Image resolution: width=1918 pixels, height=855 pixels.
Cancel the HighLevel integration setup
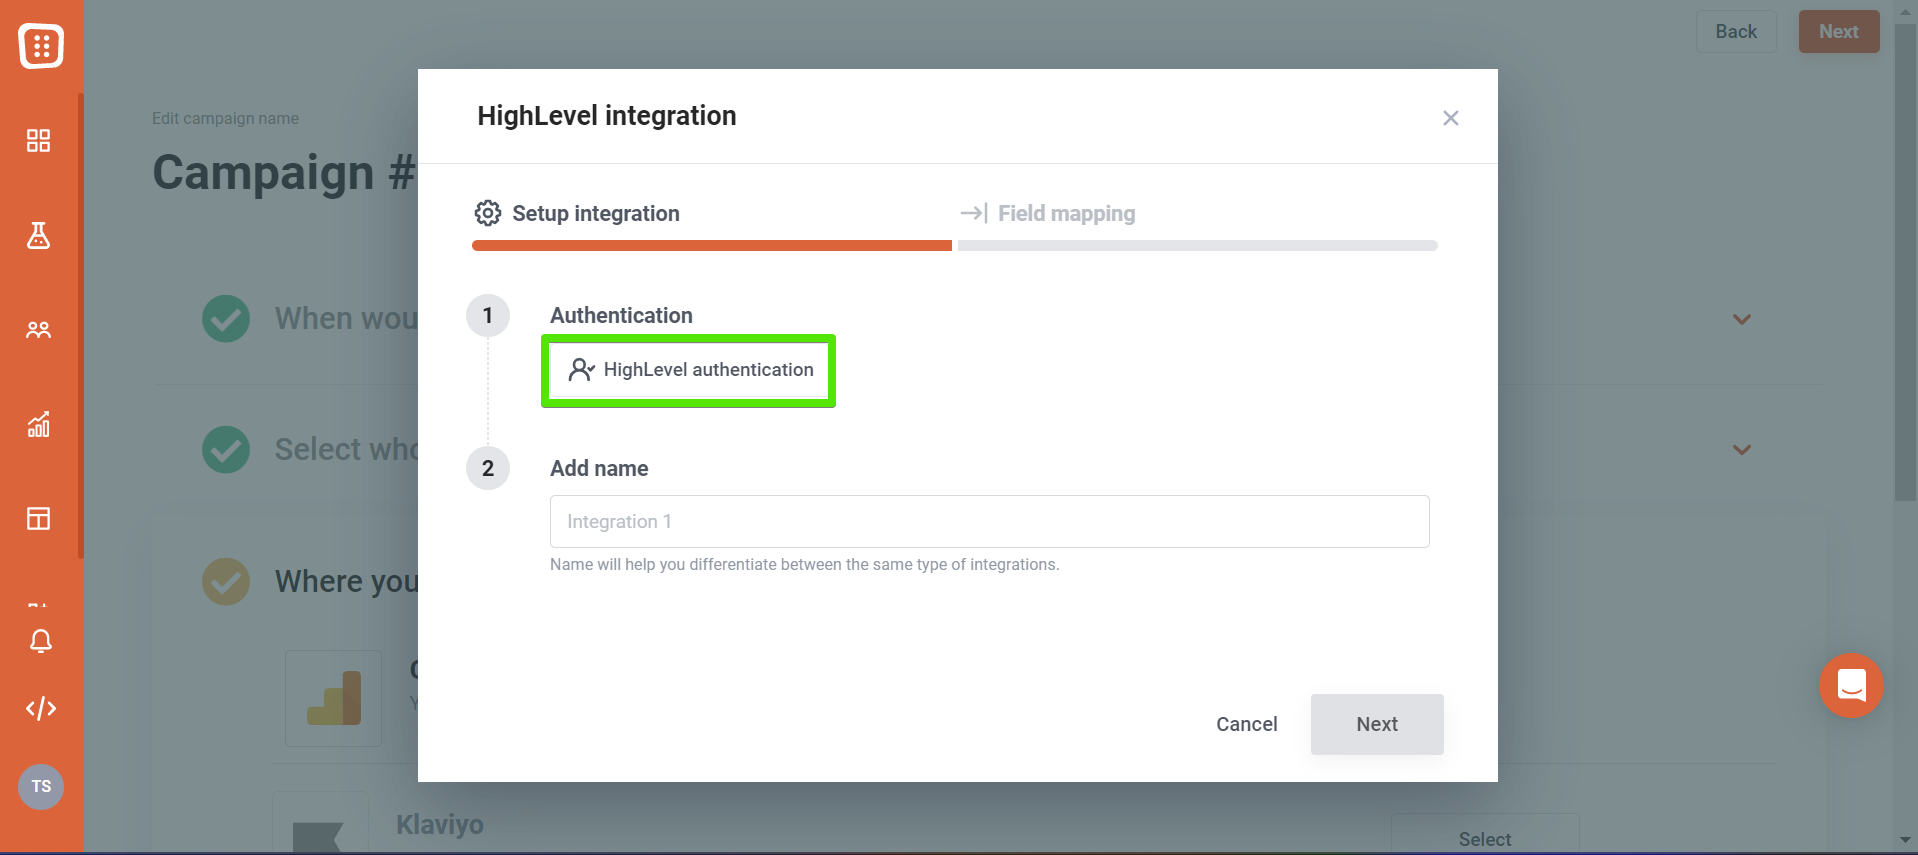[x=1246, y=724]
